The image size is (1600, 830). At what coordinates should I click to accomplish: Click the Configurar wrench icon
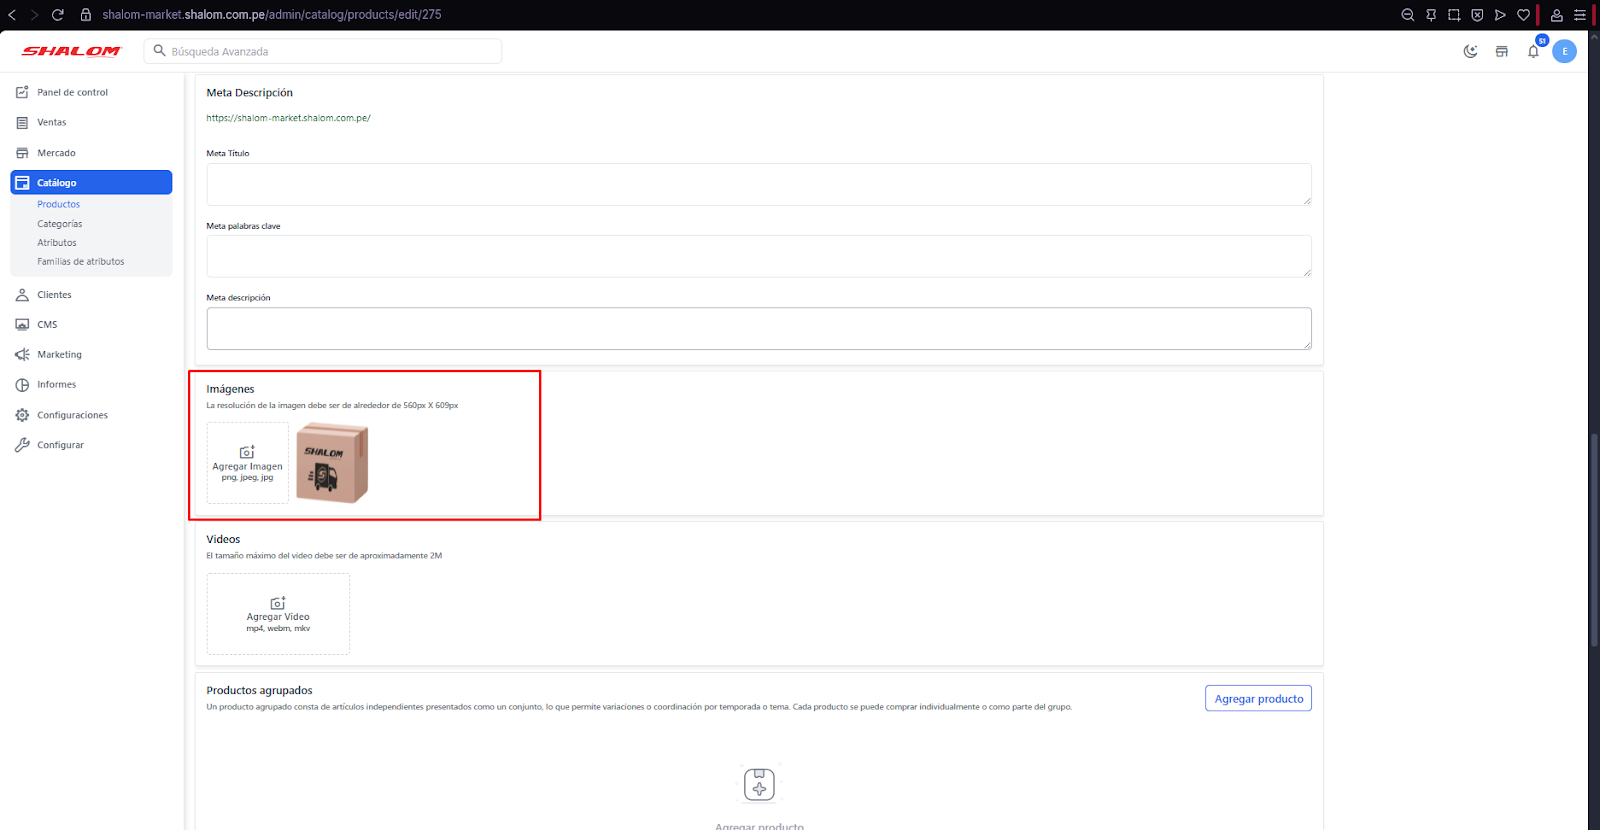22,445
